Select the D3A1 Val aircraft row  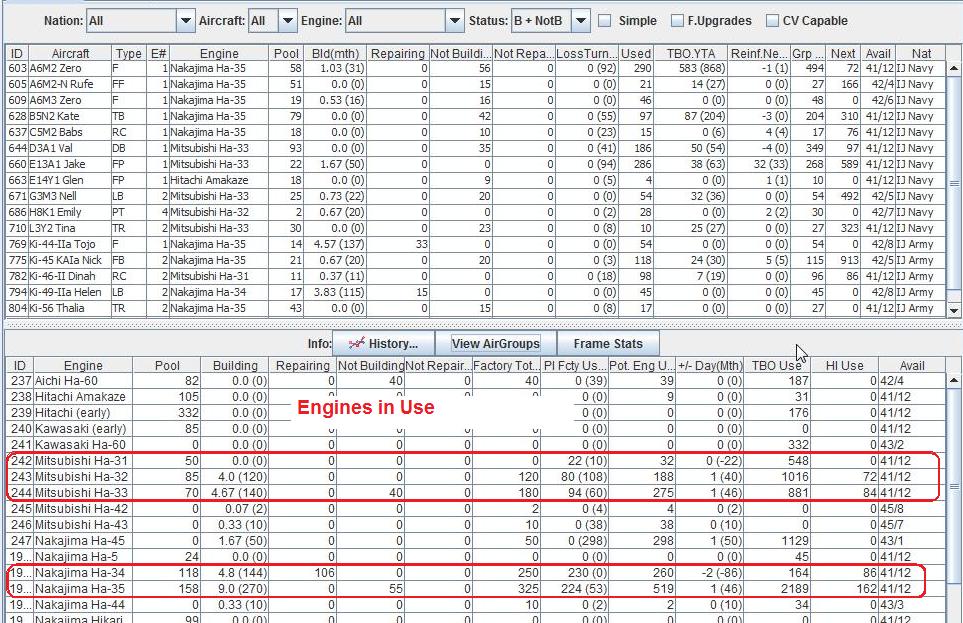coord(475,148)
